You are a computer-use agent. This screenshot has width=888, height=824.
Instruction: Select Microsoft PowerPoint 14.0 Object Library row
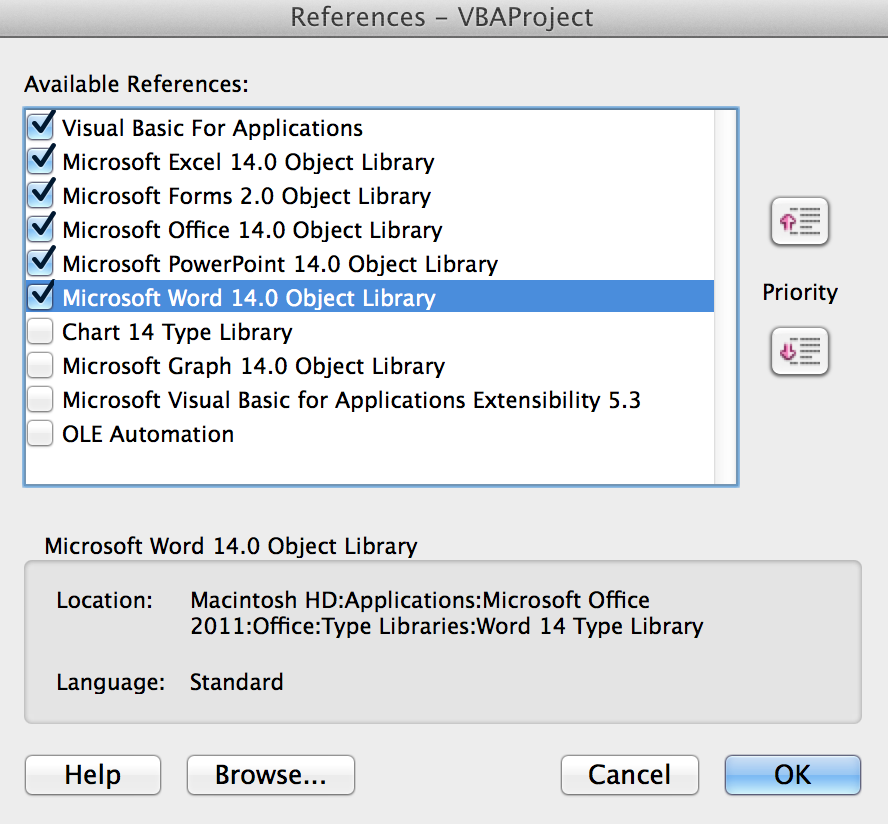point(370,264)
